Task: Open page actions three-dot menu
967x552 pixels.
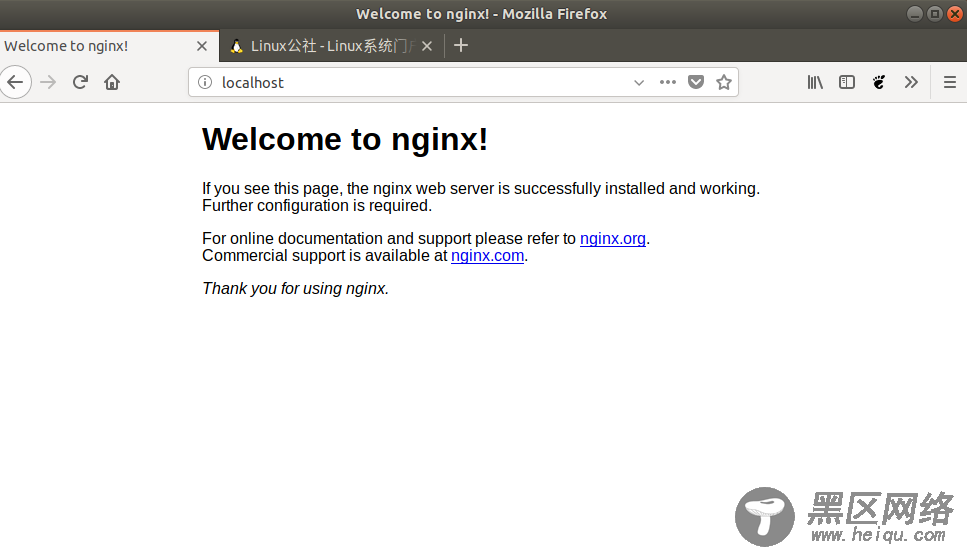Action: [667, 82]
